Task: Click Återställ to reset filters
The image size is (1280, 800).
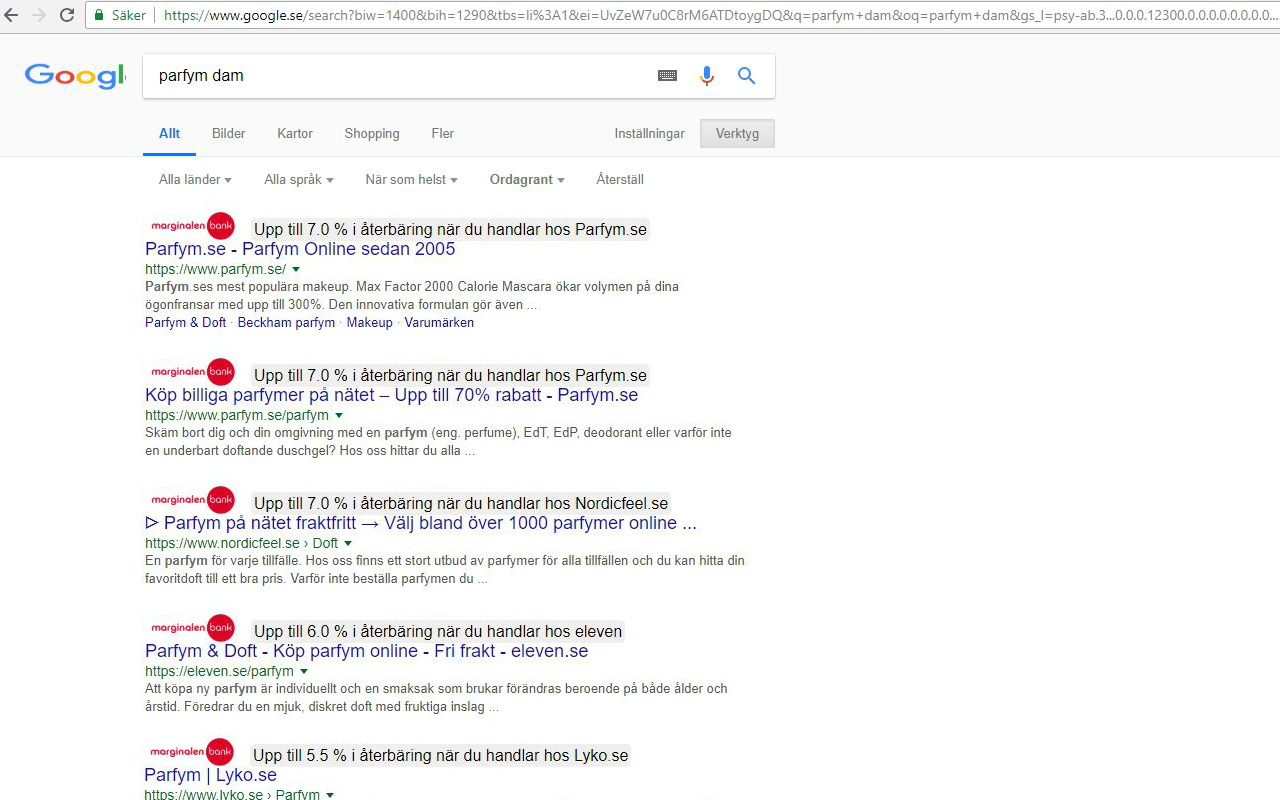Action: (620, 180)
